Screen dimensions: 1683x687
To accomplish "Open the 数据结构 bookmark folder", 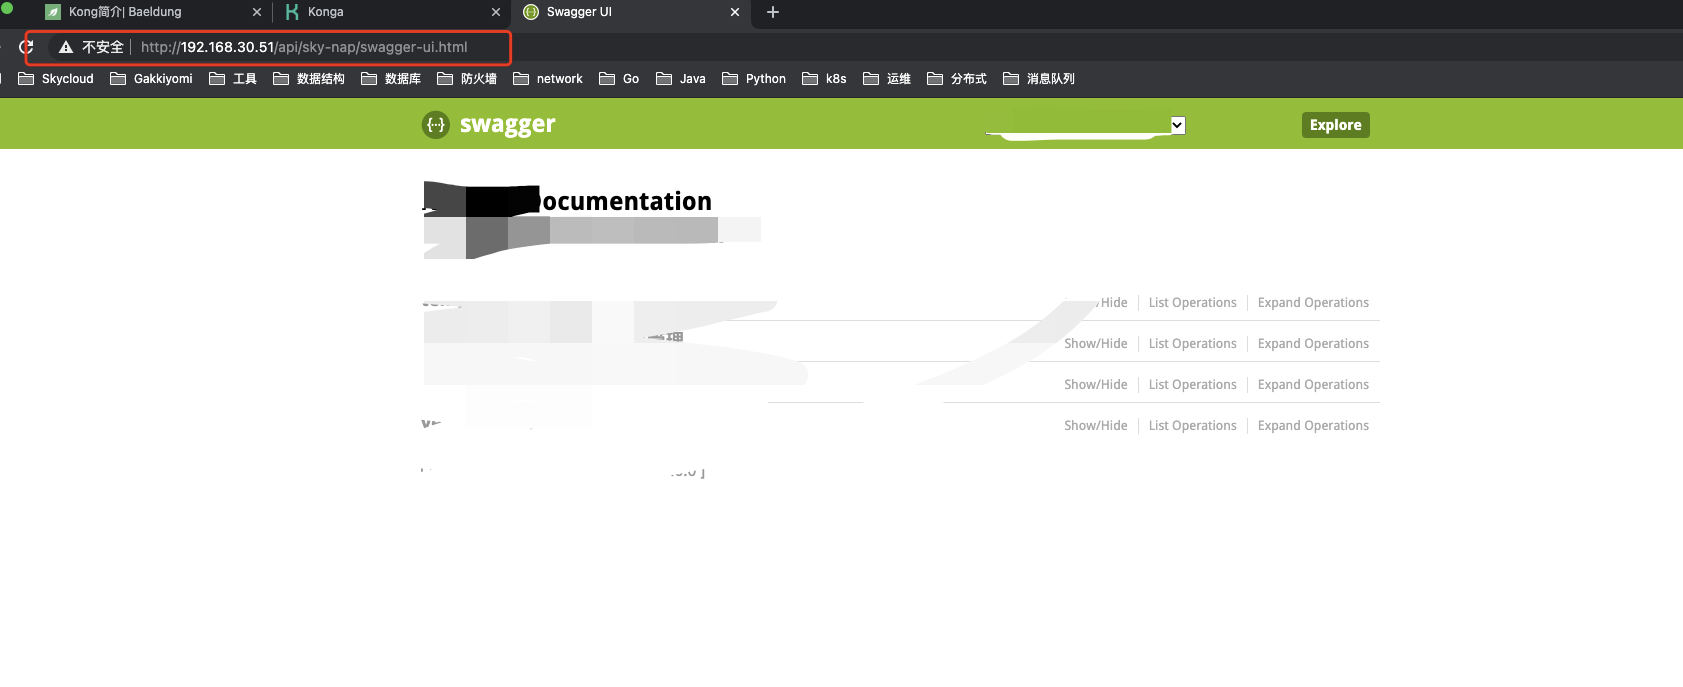I will pos(309,79).
